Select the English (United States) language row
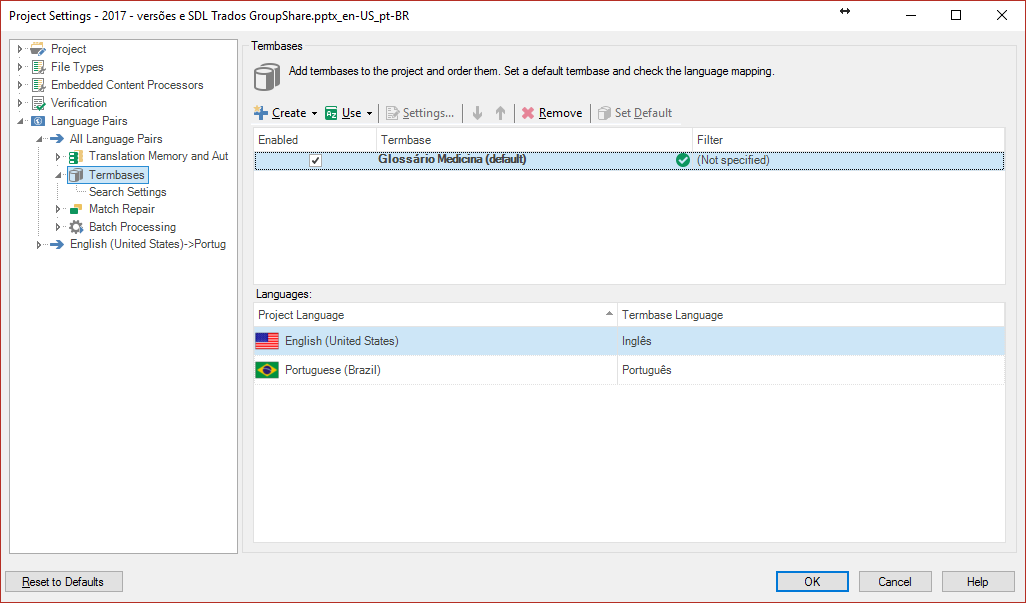This screenshot has height=603, width=1026. click(629, 341)
